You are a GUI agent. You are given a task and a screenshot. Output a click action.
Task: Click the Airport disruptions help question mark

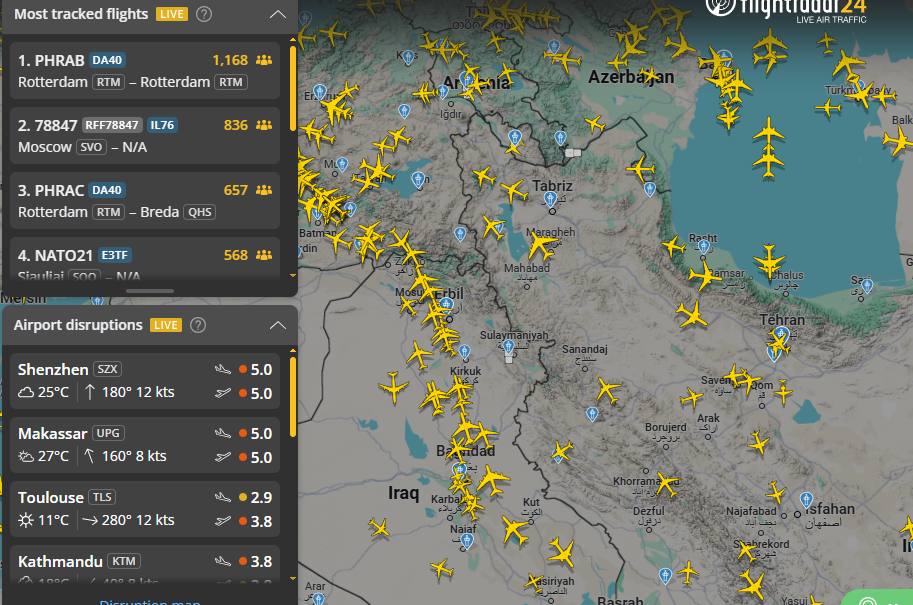coord(198,325)
